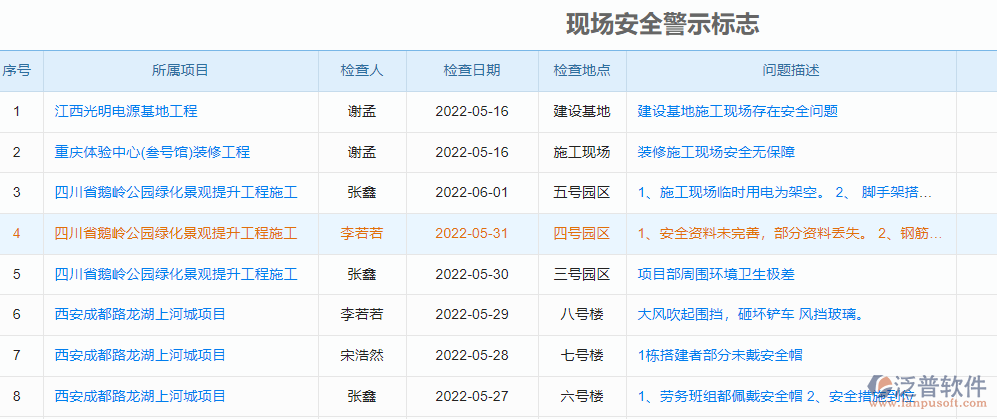Click the 宋浩然 inspector cell
This screenshot has width=997, height=419.
click(361, 355)
